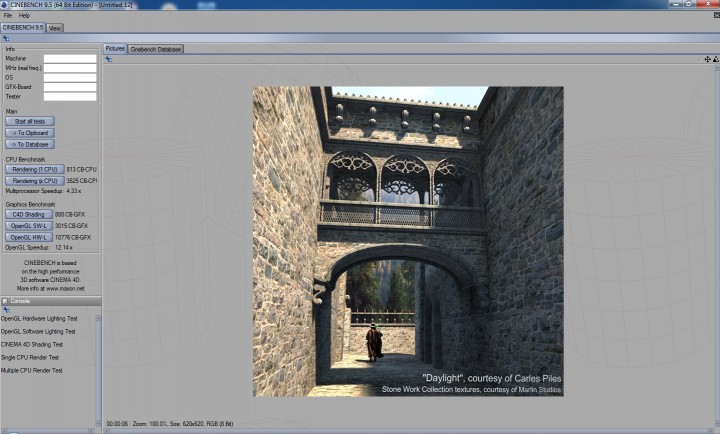Screen dimensions: 720x434
Task: Run the OpenGL HW-L test
Action: pos(28,237)
